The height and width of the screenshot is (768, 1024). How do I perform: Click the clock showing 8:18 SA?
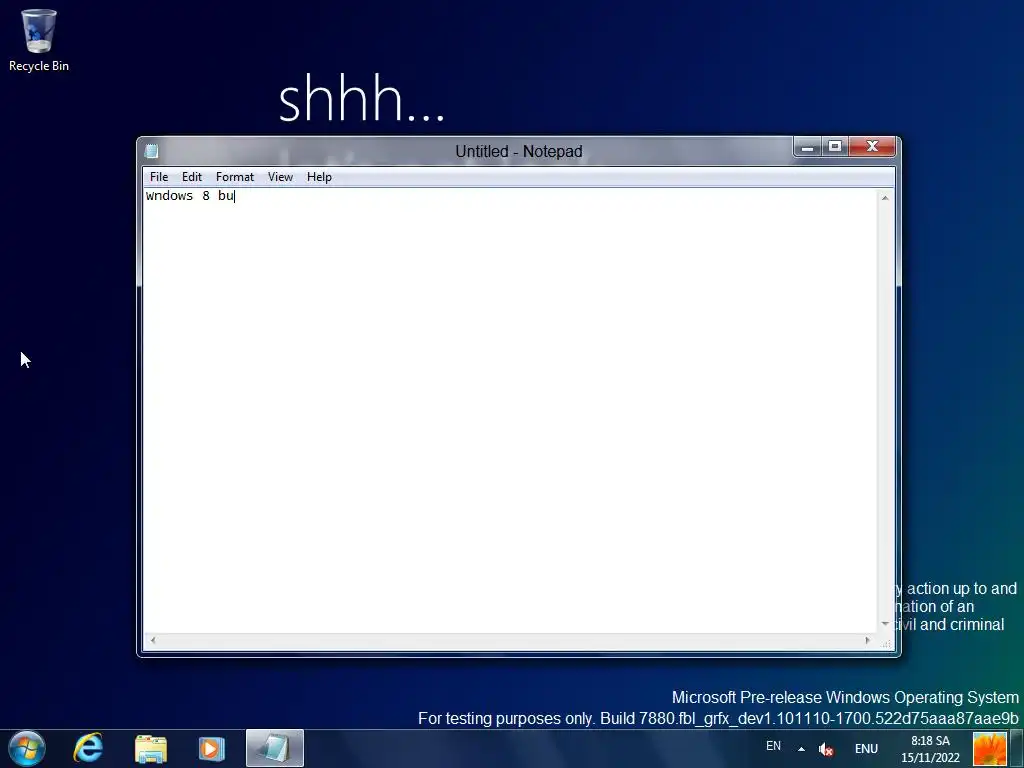[x=930, y=741]
